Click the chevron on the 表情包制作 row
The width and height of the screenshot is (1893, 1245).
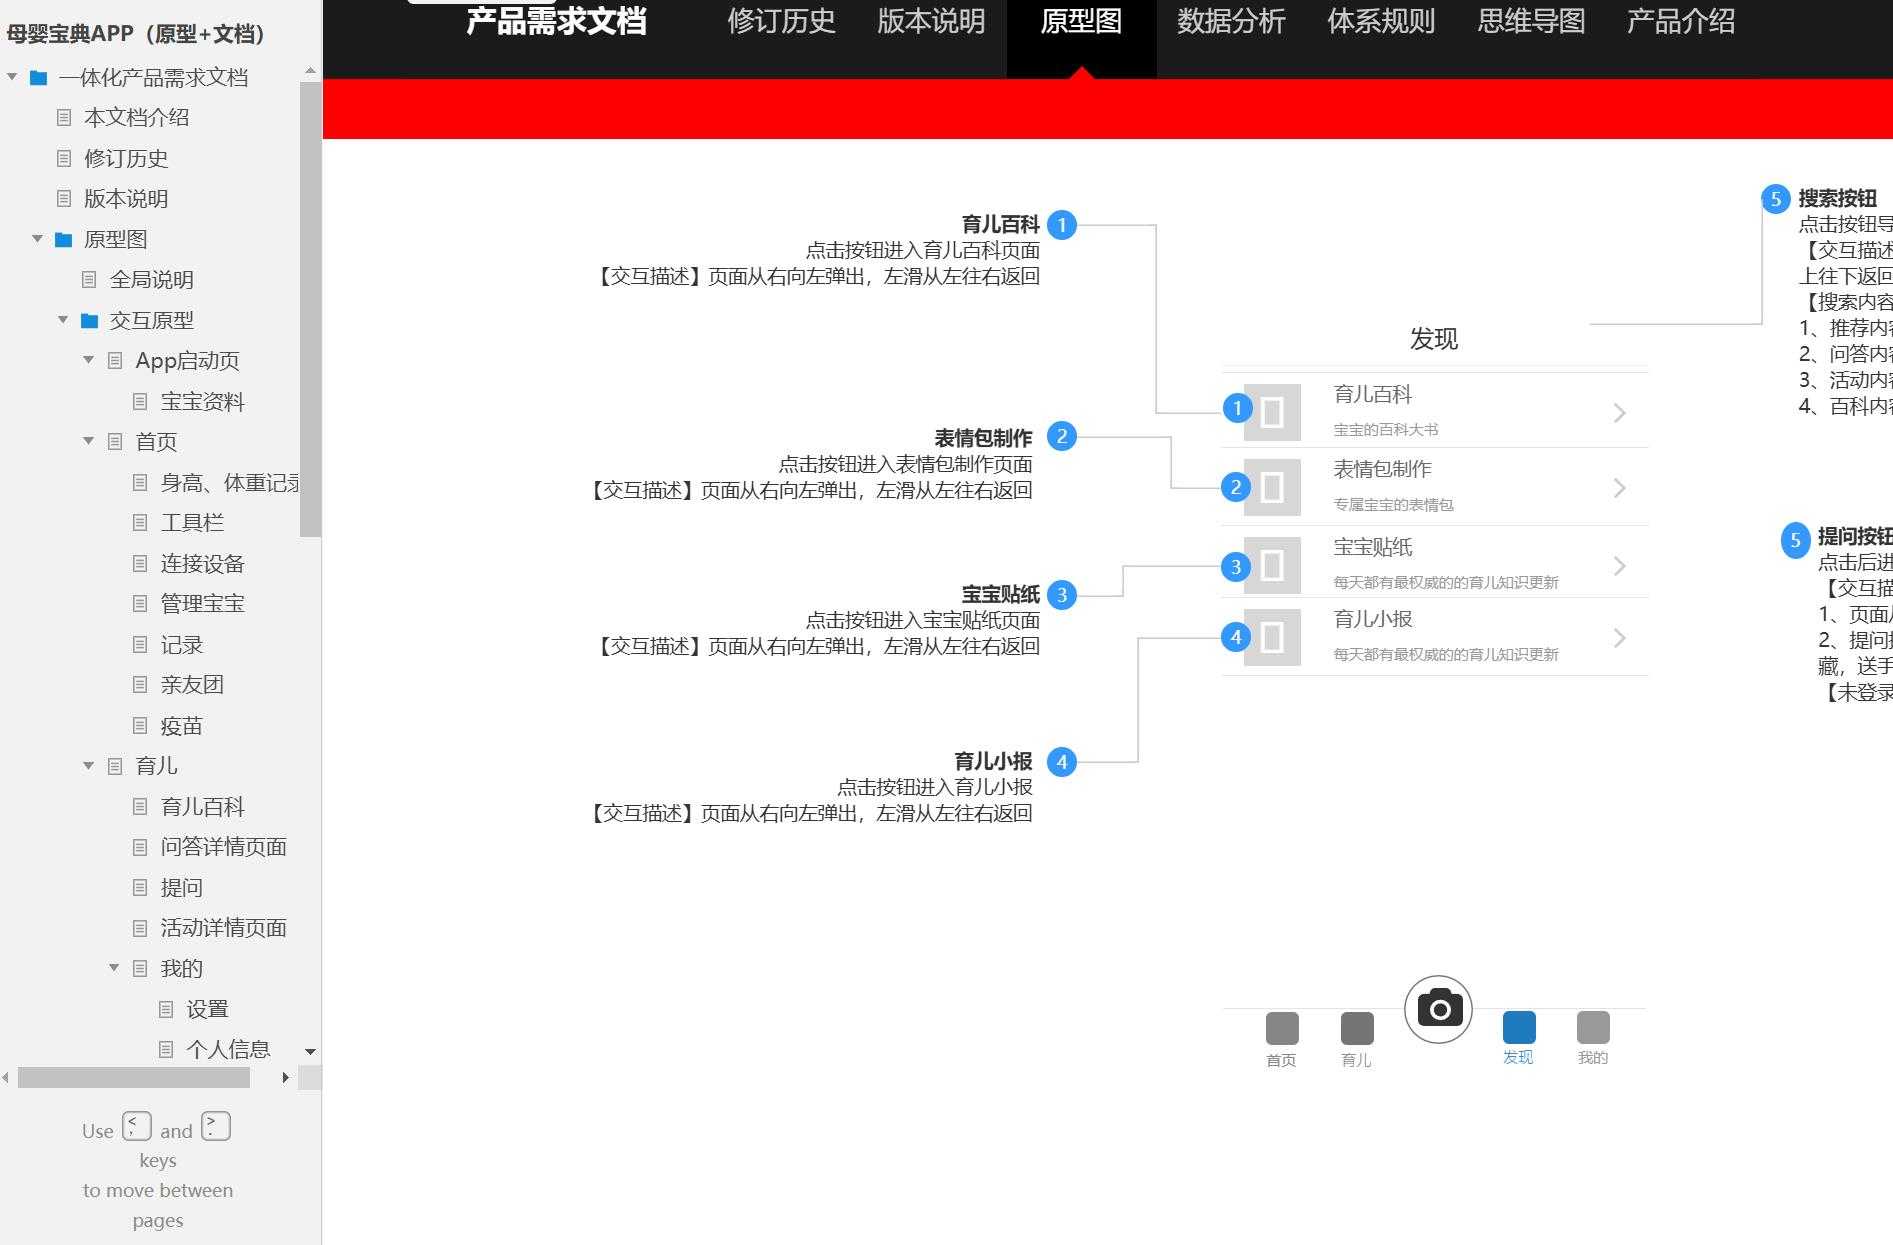[x=1619, y=487]
